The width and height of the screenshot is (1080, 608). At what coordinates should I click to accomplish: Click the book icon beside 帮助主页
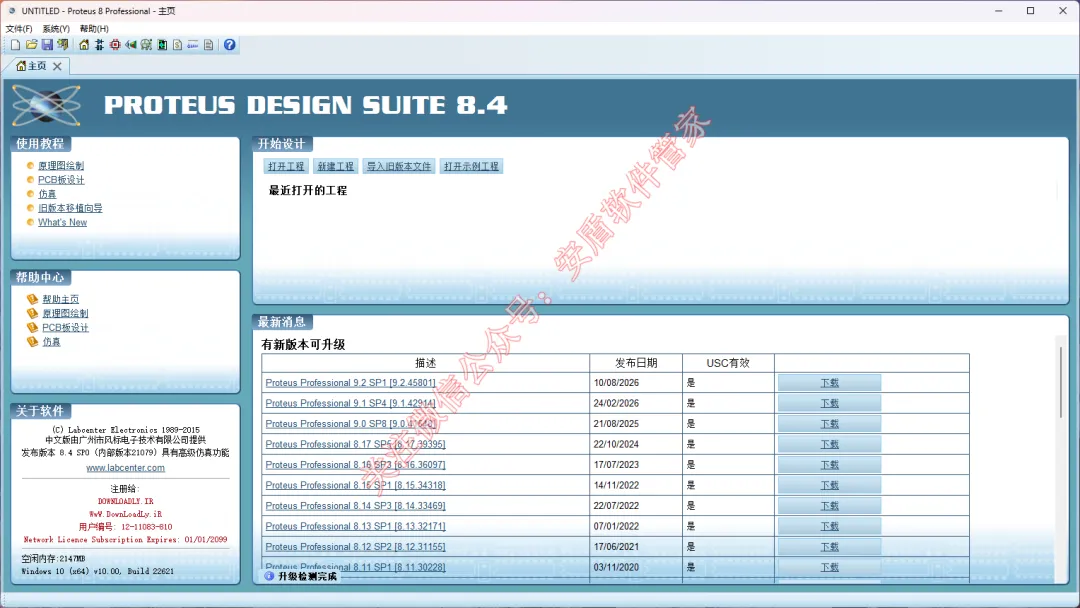coord(32,299)
